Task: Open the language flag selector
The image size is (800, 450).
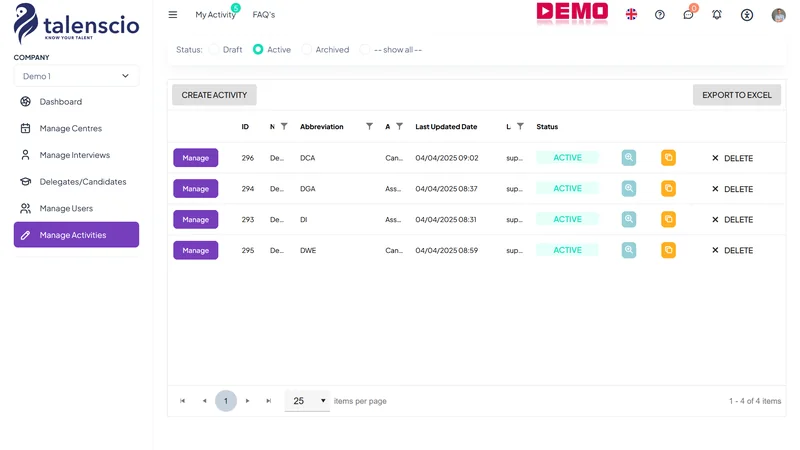Action: 631,14
